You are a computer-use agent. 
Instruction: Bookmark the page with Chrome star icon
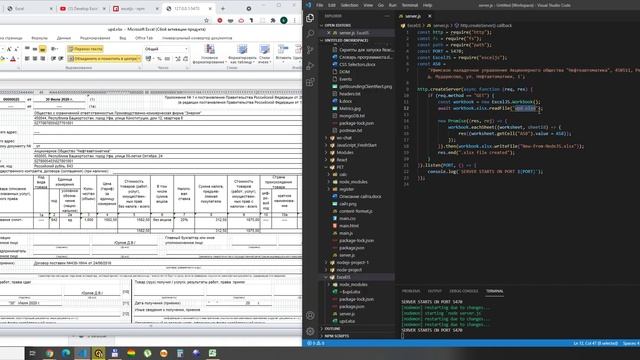point(207,20)
